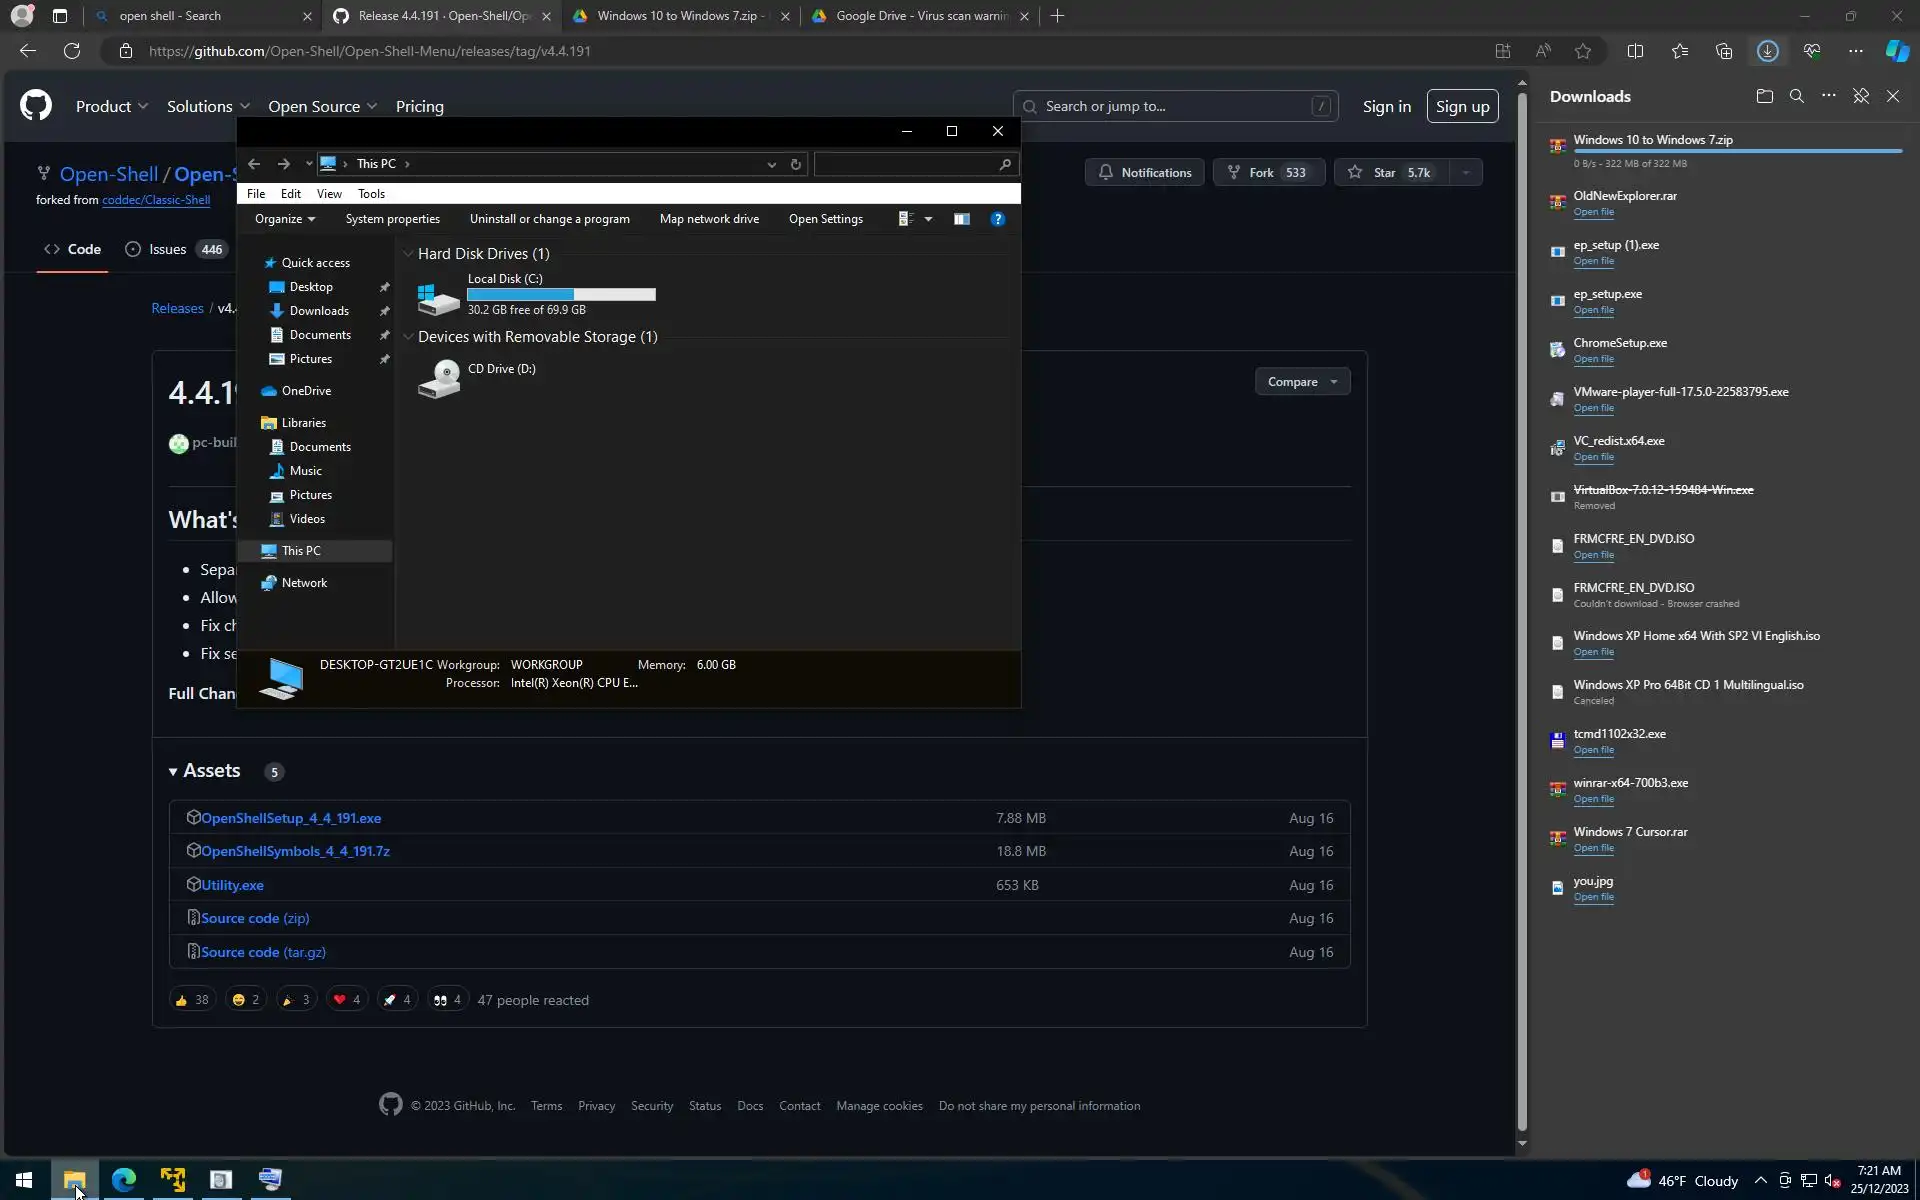Screen dimensions: 1920x1200
Task: Unpin the Downloads panel with the pin icon
Action: pos(1860,96)
